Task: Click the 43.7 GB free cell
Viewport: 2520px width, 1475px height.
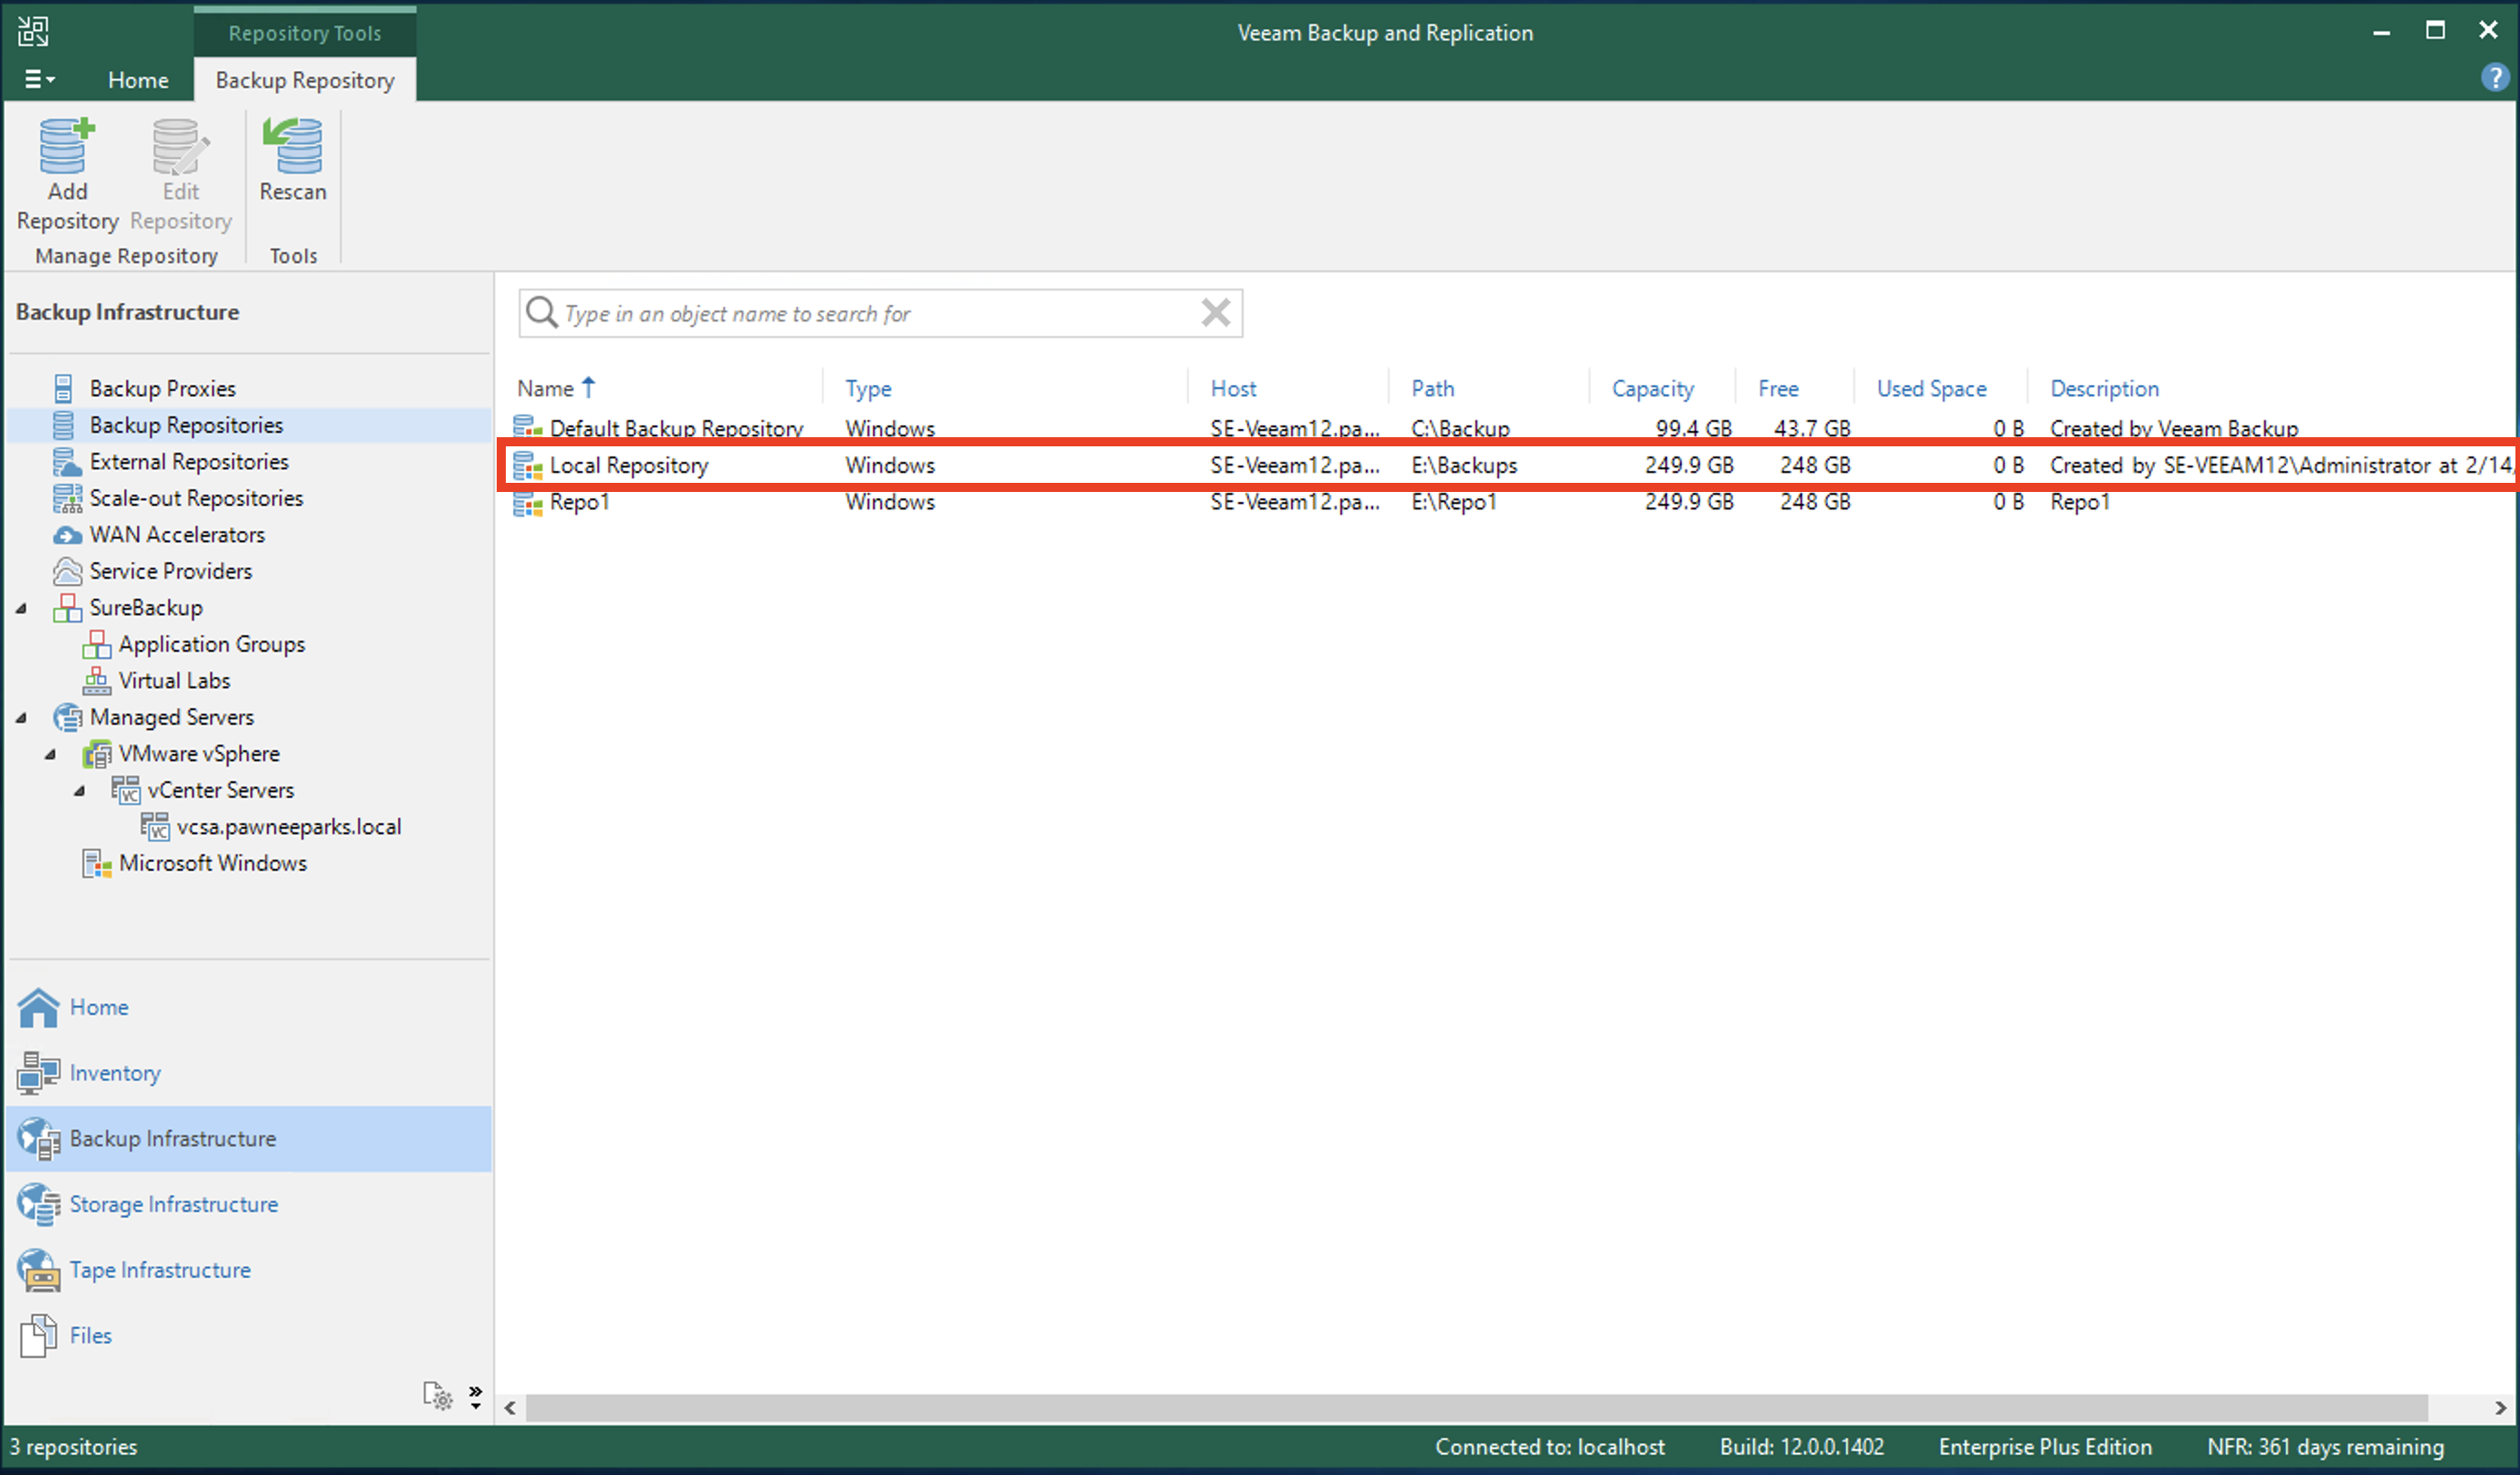Action: (1812, 428)
